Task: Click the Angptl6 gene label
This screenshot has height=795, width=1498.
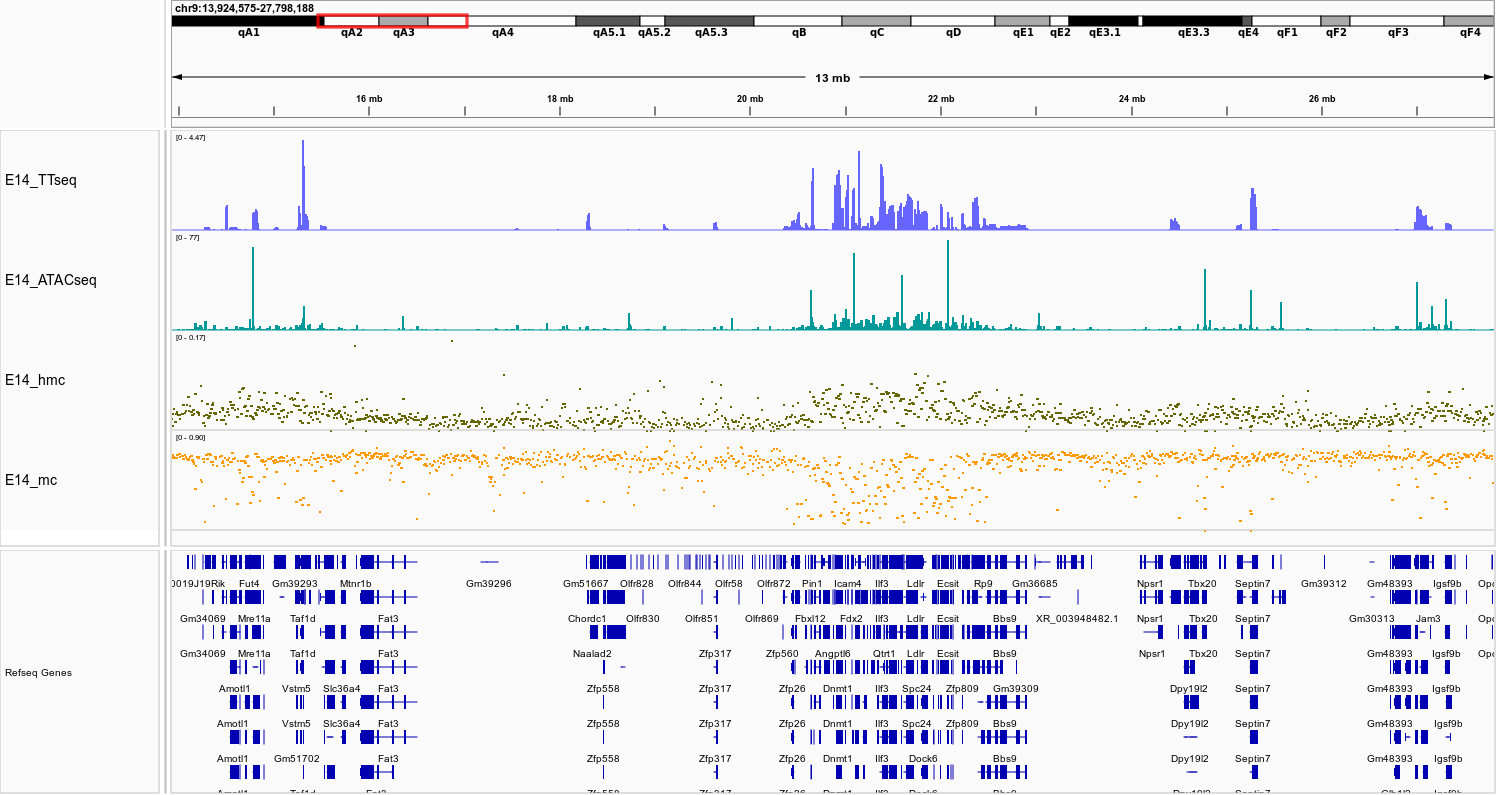Action: (x=833, y=653)
